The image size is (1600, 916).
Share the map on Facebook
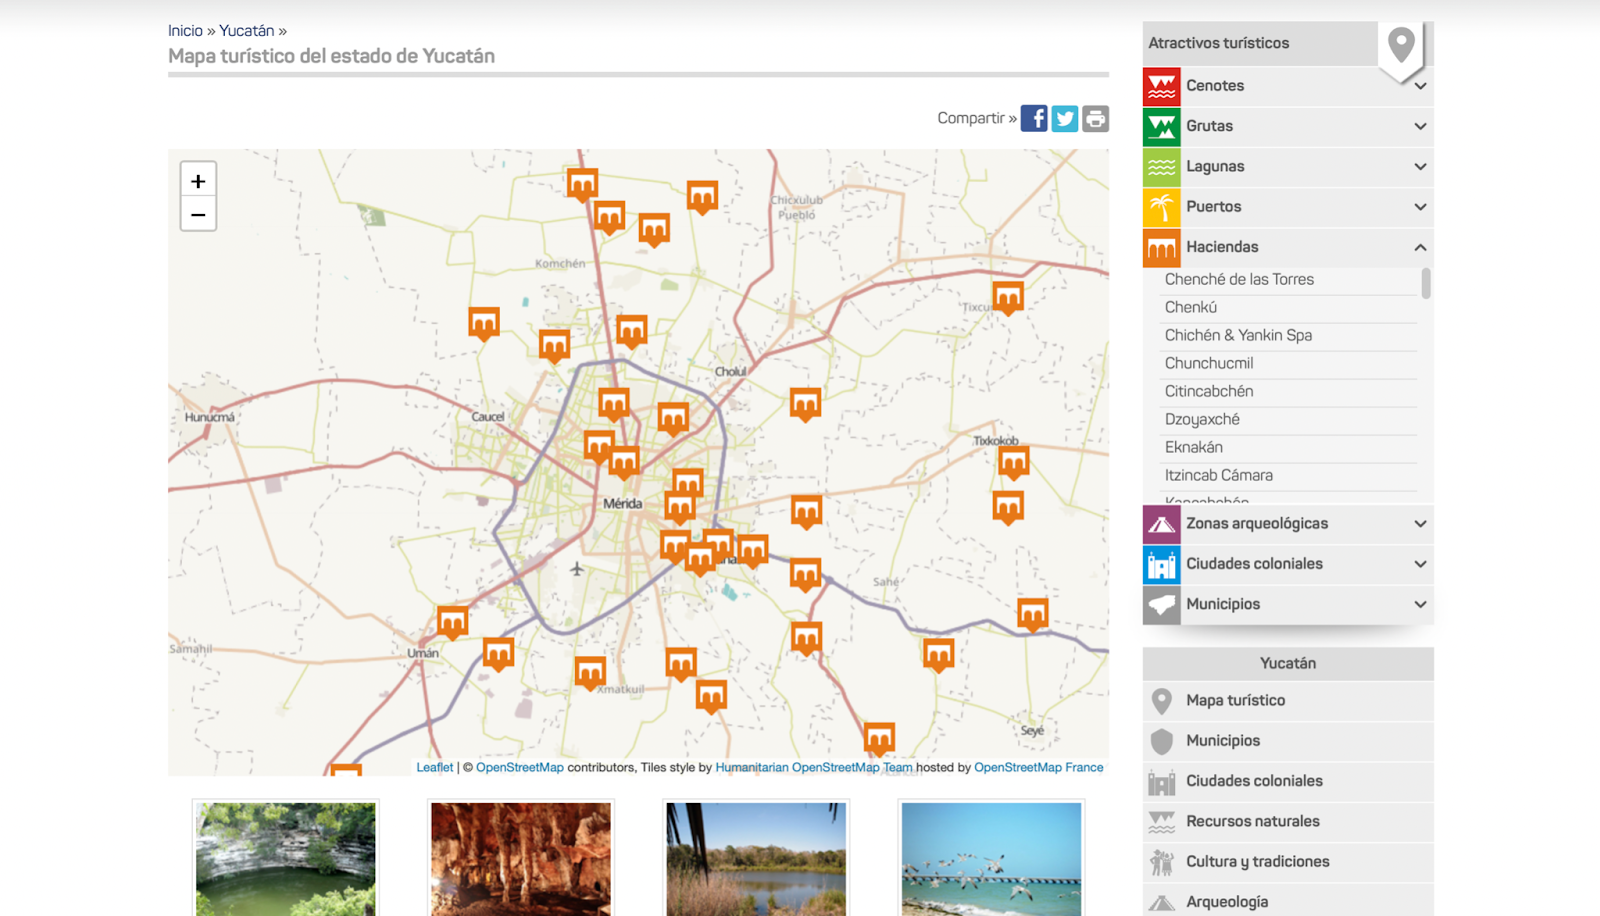(1034, 118)
